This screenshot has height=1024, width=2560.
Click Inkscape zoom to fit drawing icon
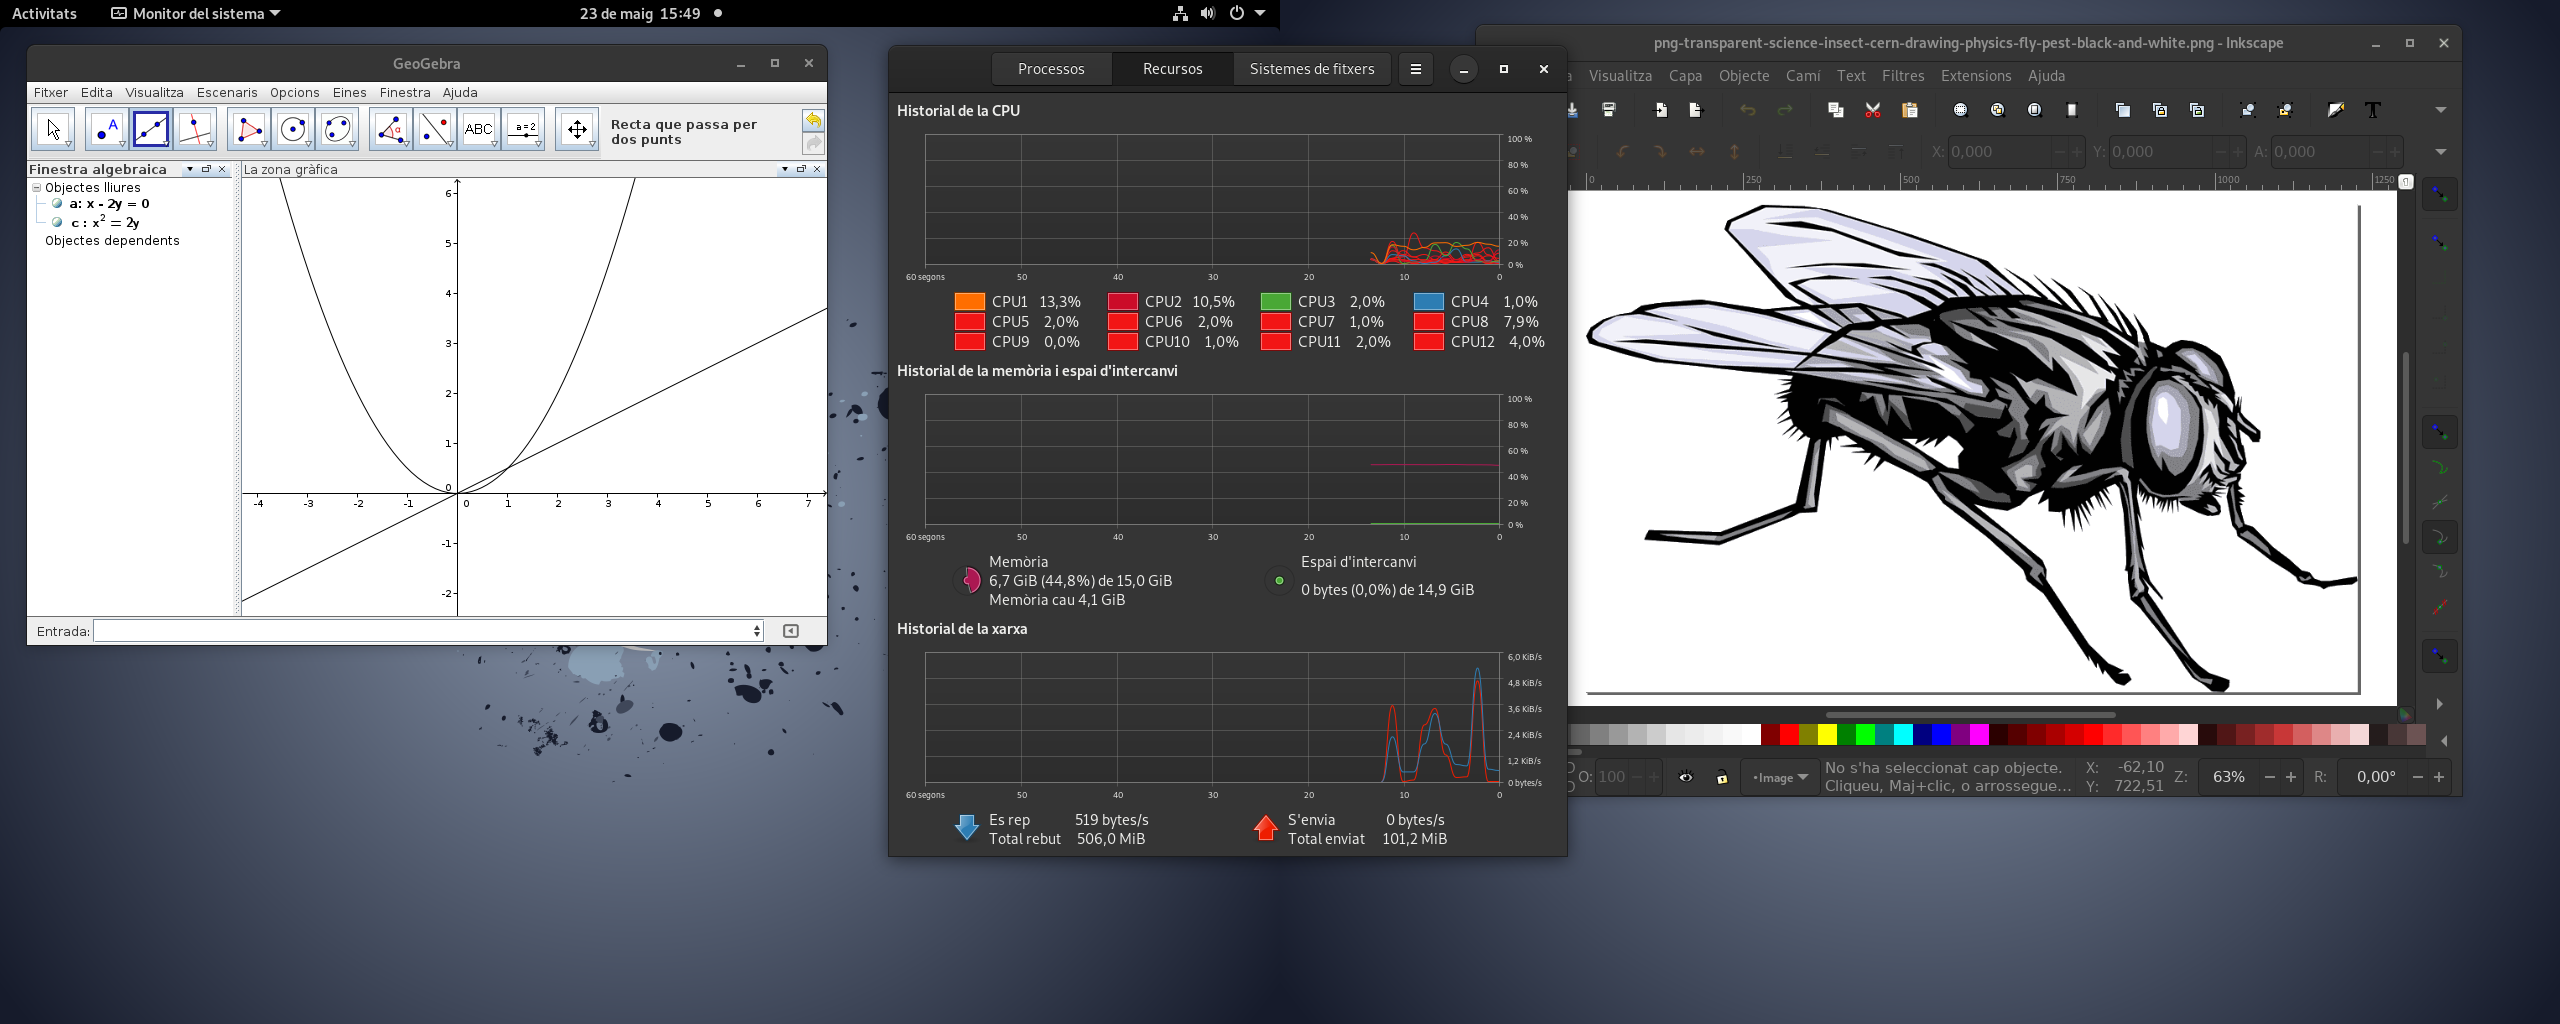coord(1998,110)
